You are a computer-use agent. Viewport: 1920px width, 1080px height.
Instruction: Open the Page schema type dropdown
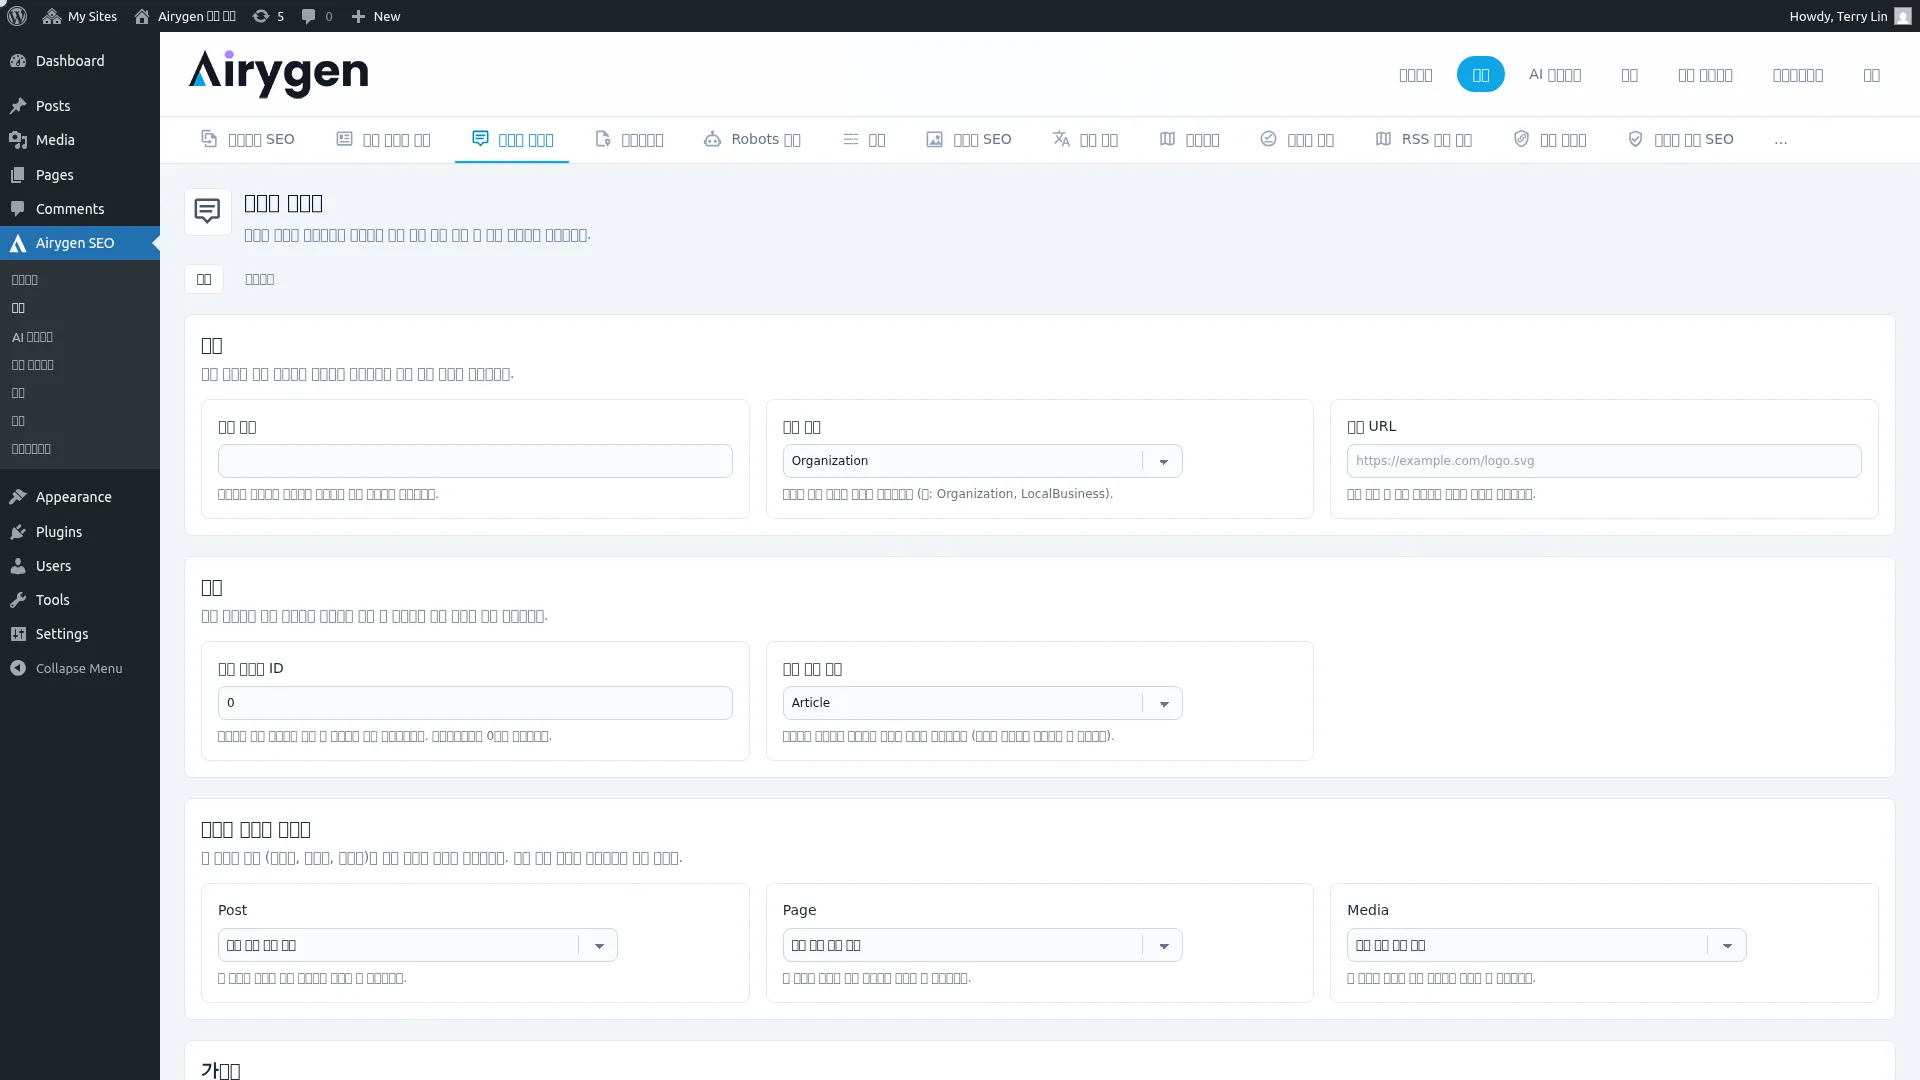click(x=982, y=945)
